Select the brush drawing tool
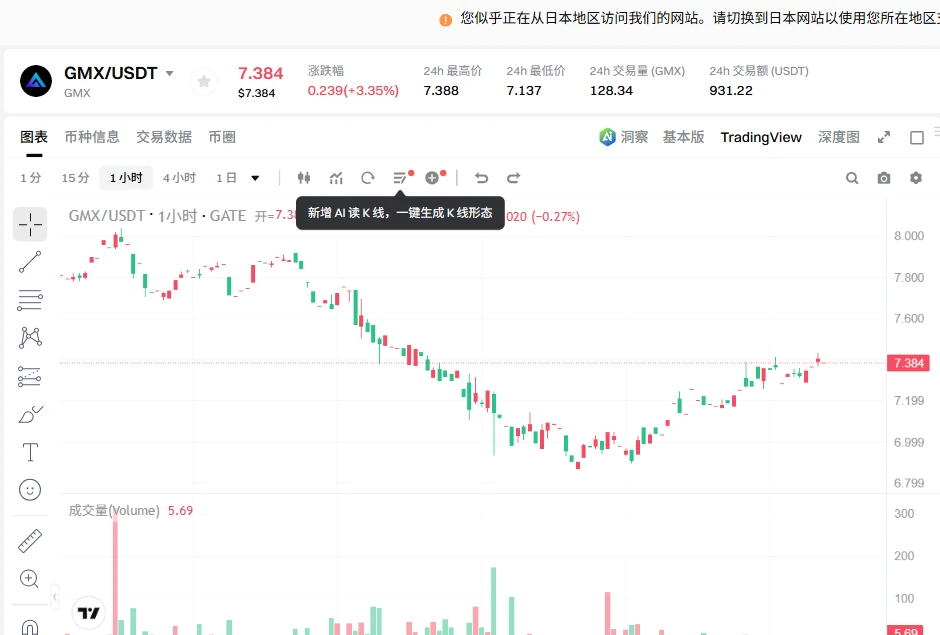Image resolution: width=940 pixels, height=635 pixels. [x=30, y=414]
